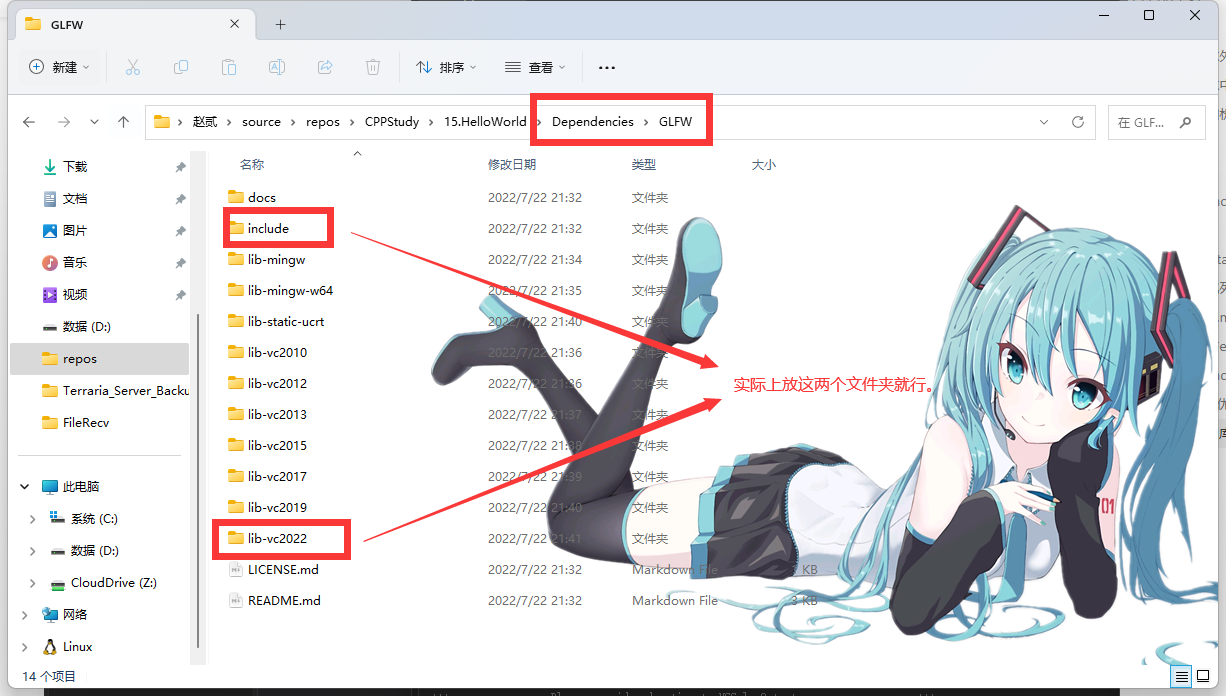Click the Cut scissors icon
The width and height of the screenshot is (1226, 696).
pos(133,67)
